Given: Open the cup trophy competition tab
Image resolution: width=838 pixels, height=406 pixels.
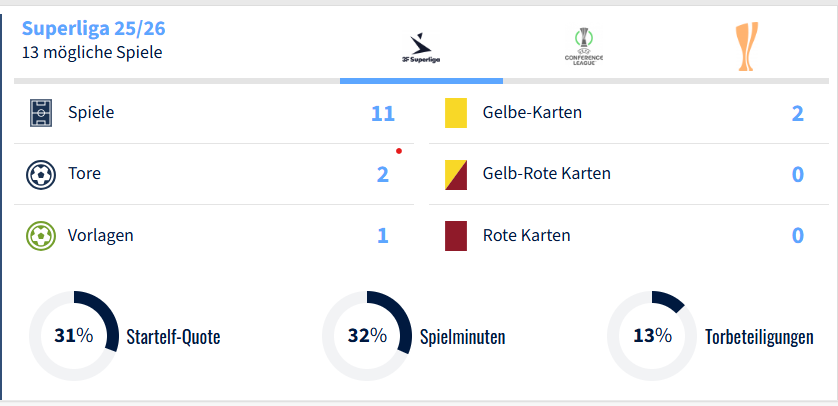Looking at the screenshot, I should [x=746, y=47].
